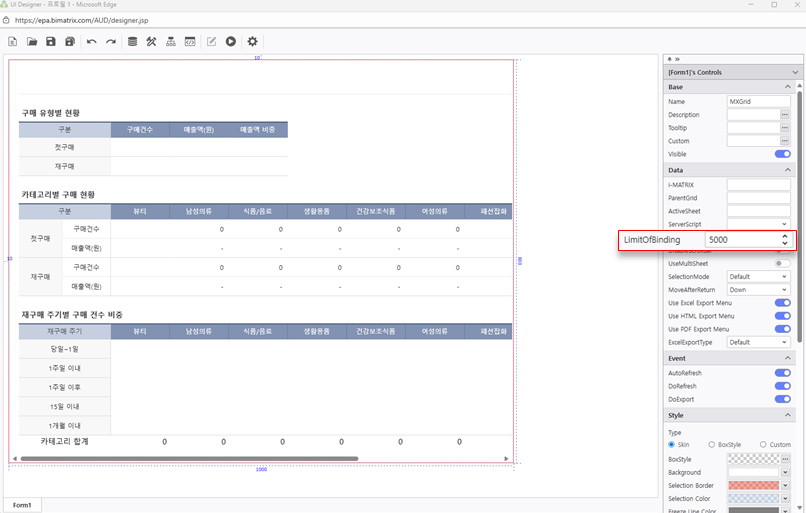Open settings with the gear icon

point(253,42)
